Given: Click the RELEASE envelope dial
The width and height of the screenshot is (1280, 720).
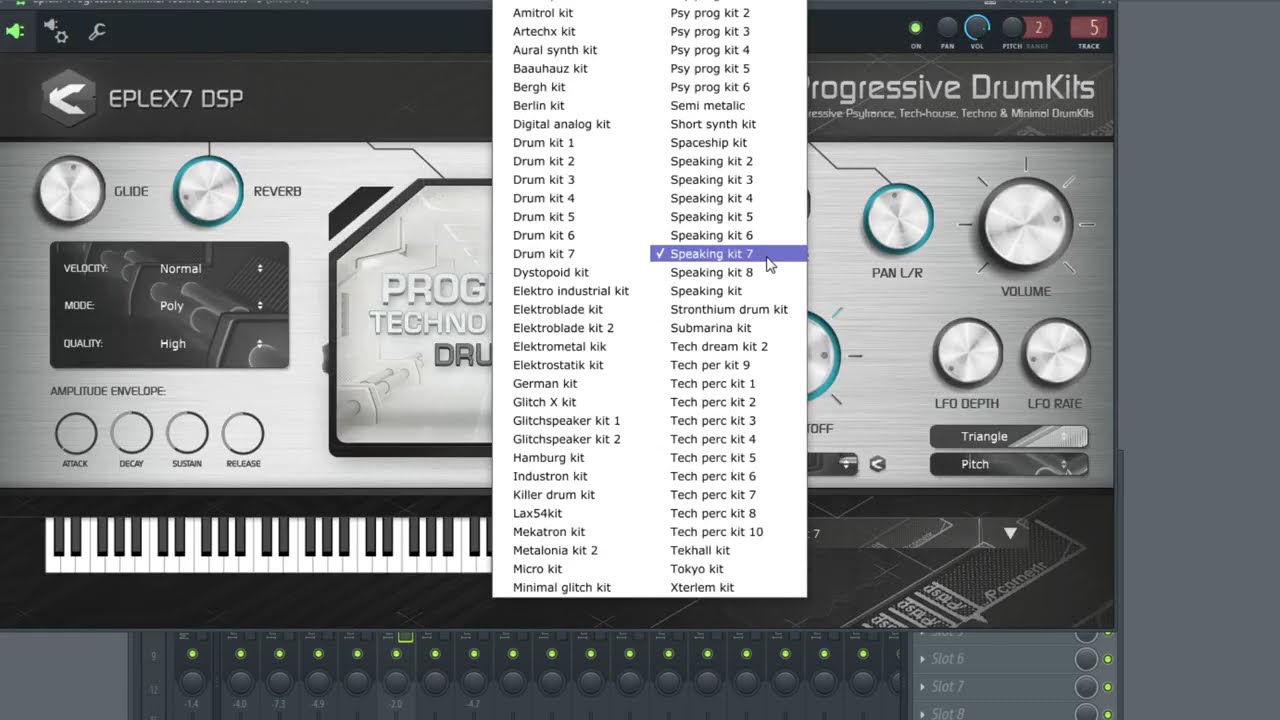Looking at the screenshot, I should pos(243,434).
